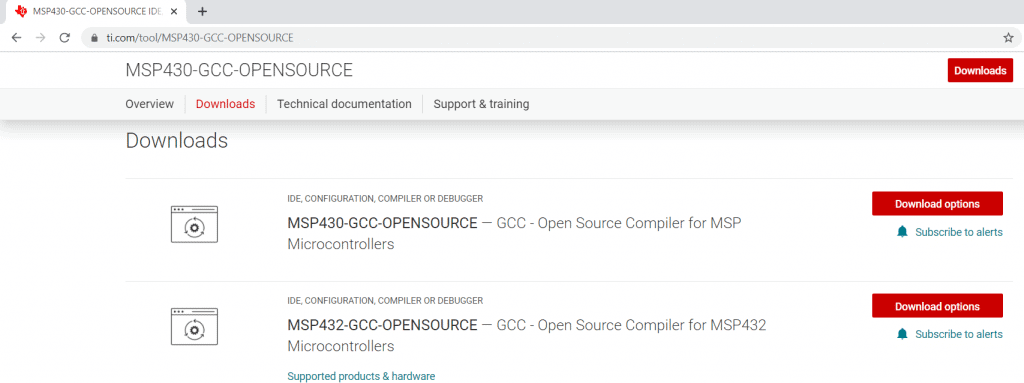The image size is (1024, 383).
Task: Click the red Downloads button at top right
Action: [x=980, y=71]
